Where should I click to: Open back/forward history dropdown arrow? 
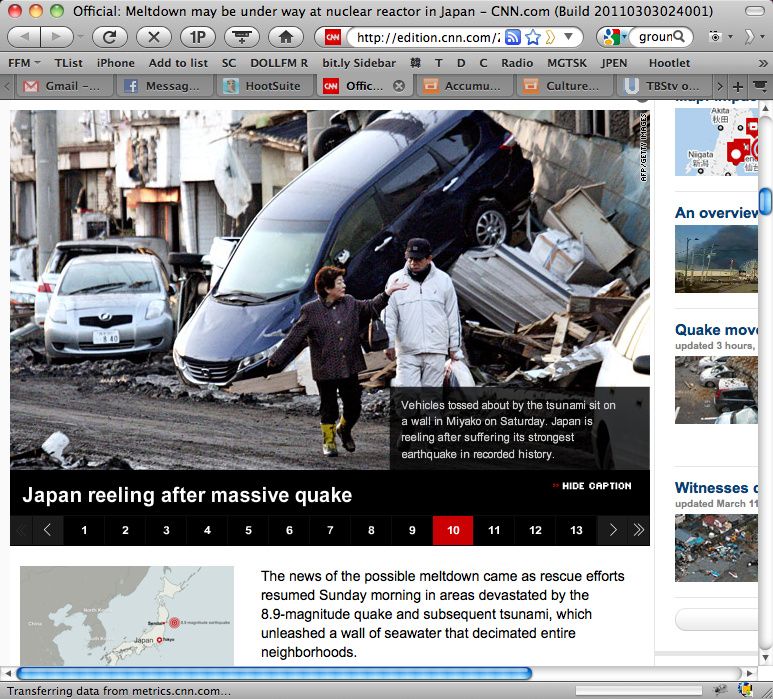pos(80,36)
